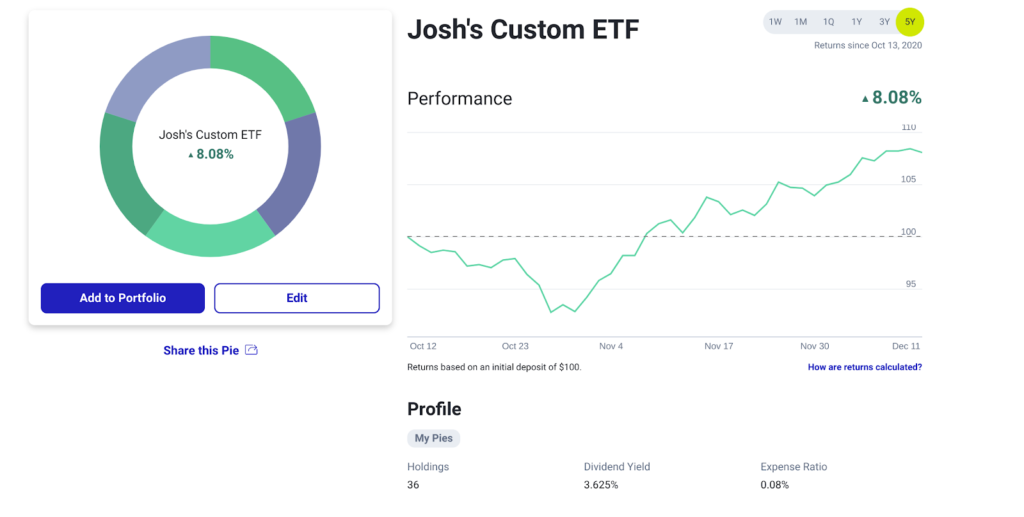Click the share icon beside Share this Pie
The width and height of the screenshot is (1024, 517).
click(252, 350)
